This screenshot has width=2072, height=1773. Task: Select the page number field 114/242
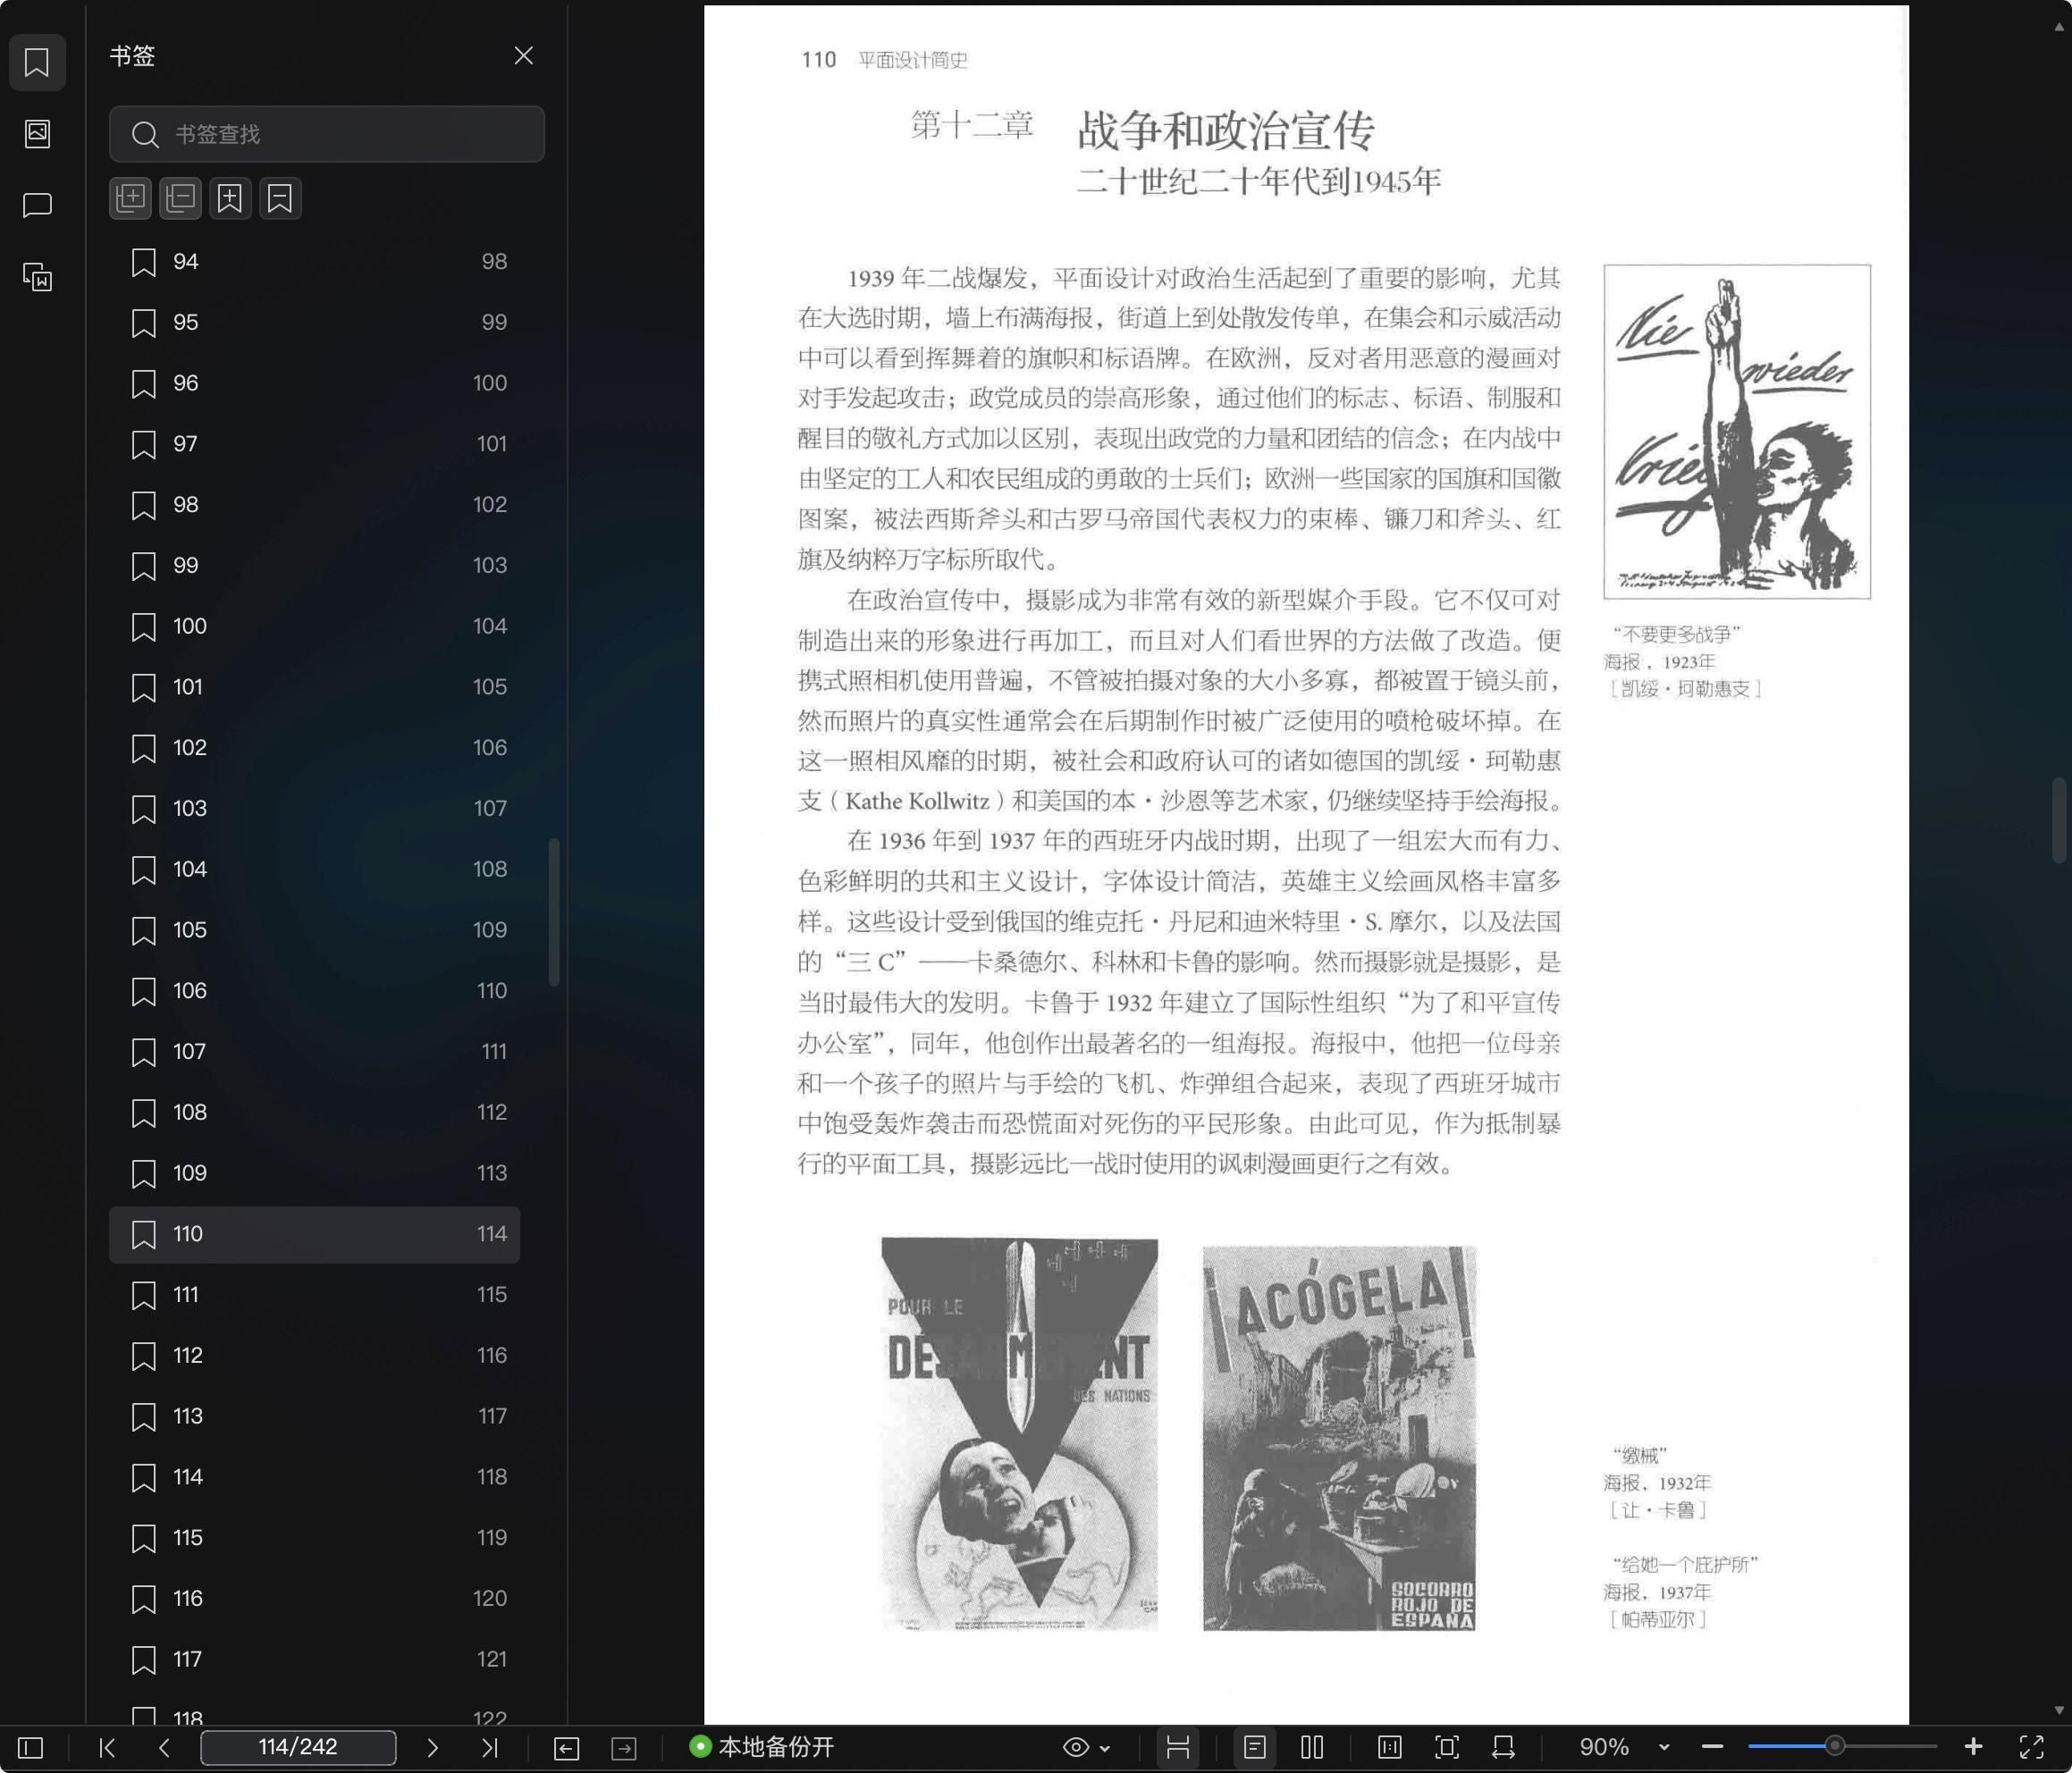(x=298, y=1747)
